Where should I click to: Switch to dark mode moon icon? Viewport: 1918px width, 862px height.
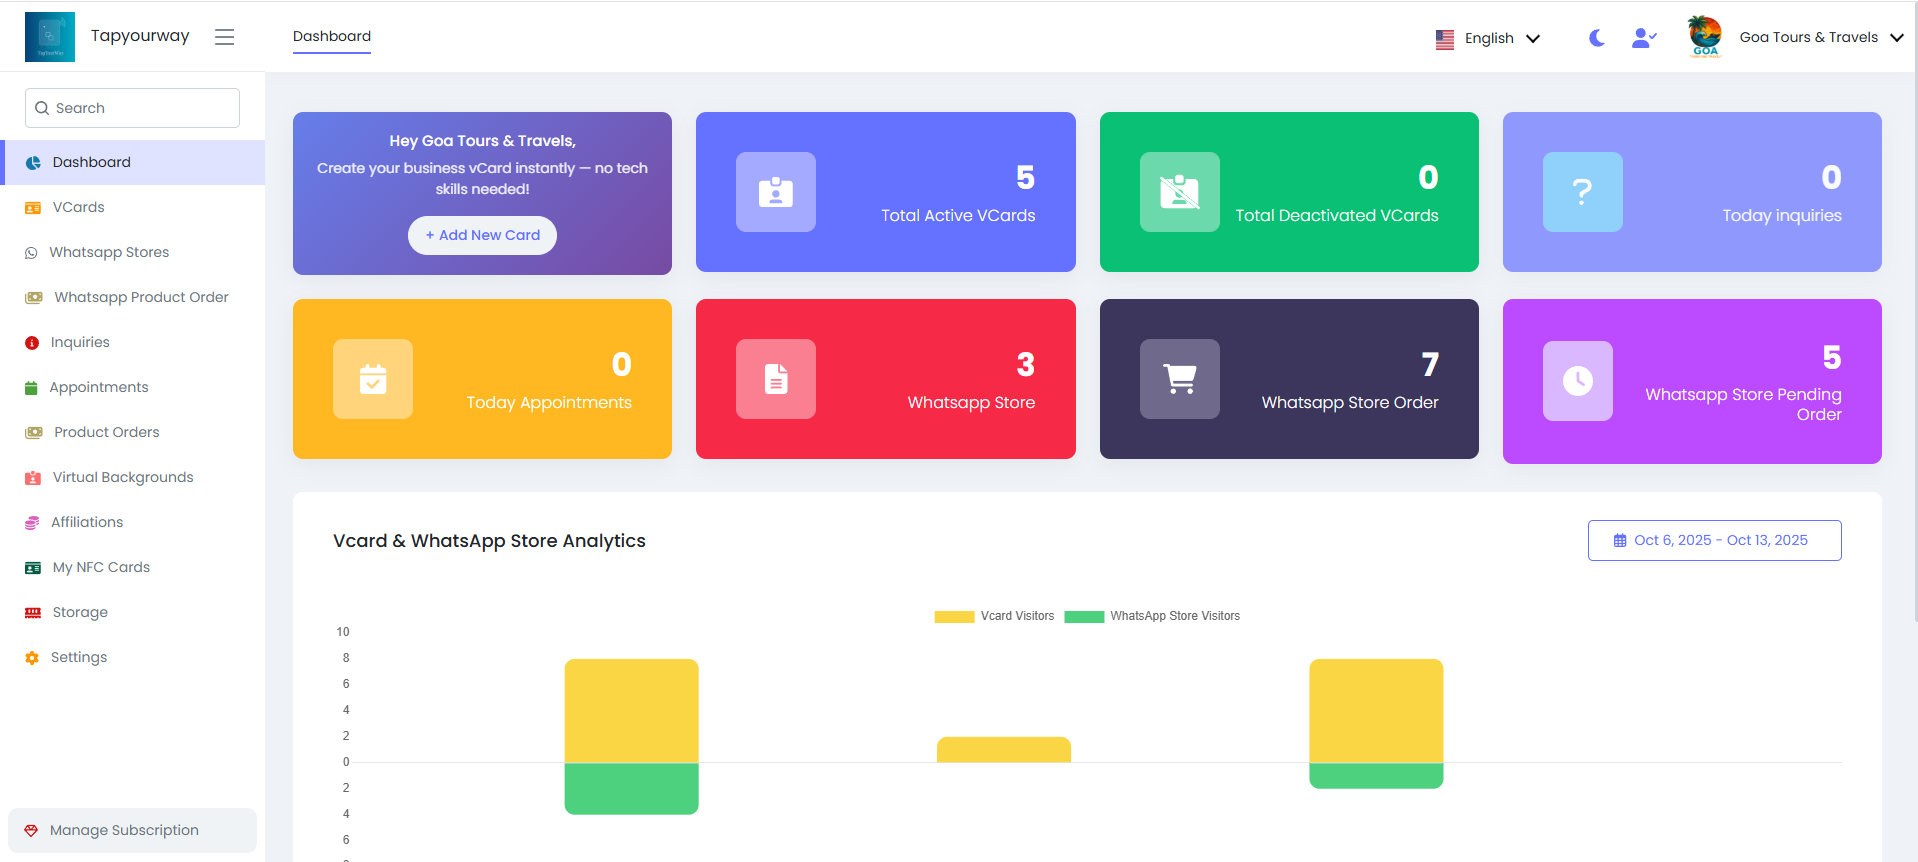(x=1597, y=38)
